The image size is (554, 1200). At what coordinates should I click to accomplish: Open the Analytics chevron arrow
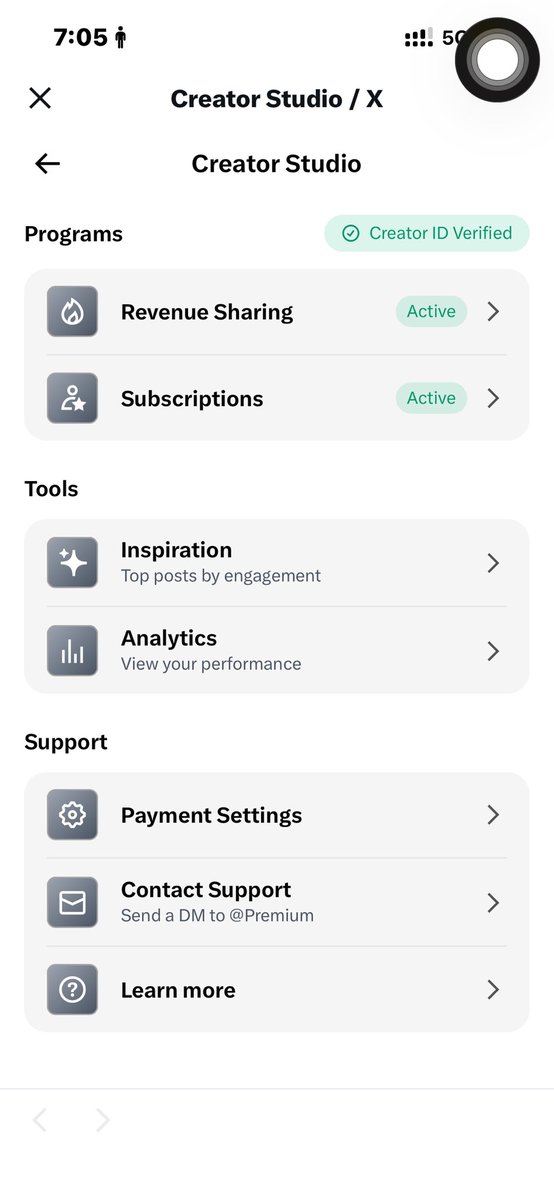coord(493,651)
